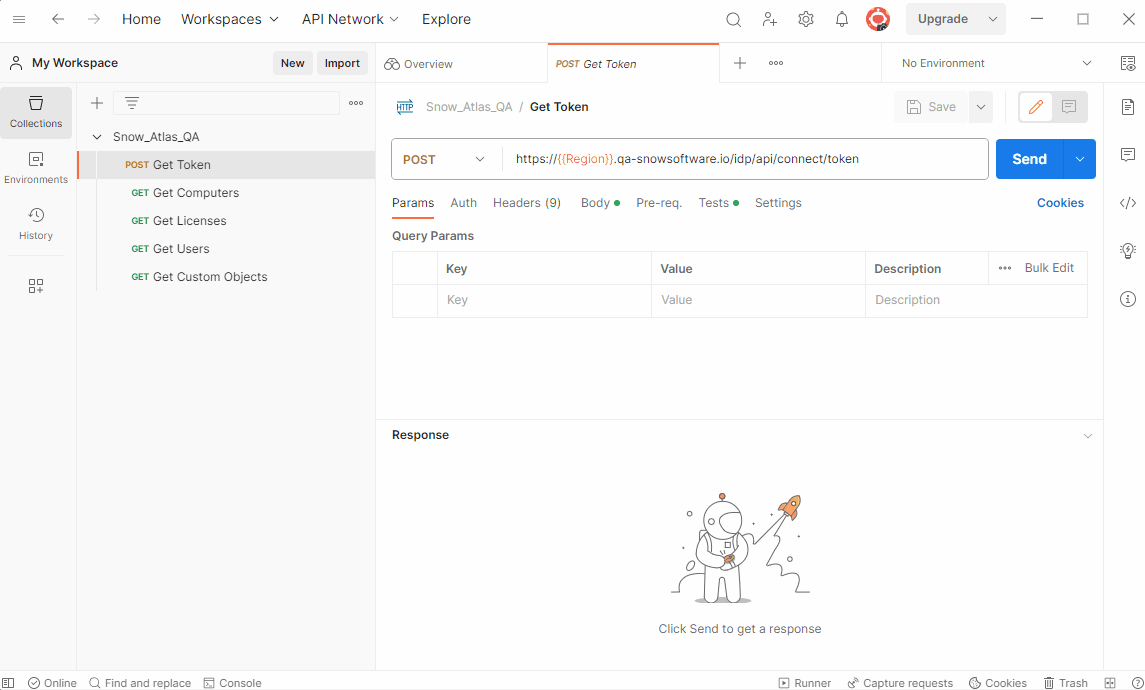Open the Cookies link
Viewport: 1145px width, 690px height.
click(x=1060, y=203)
